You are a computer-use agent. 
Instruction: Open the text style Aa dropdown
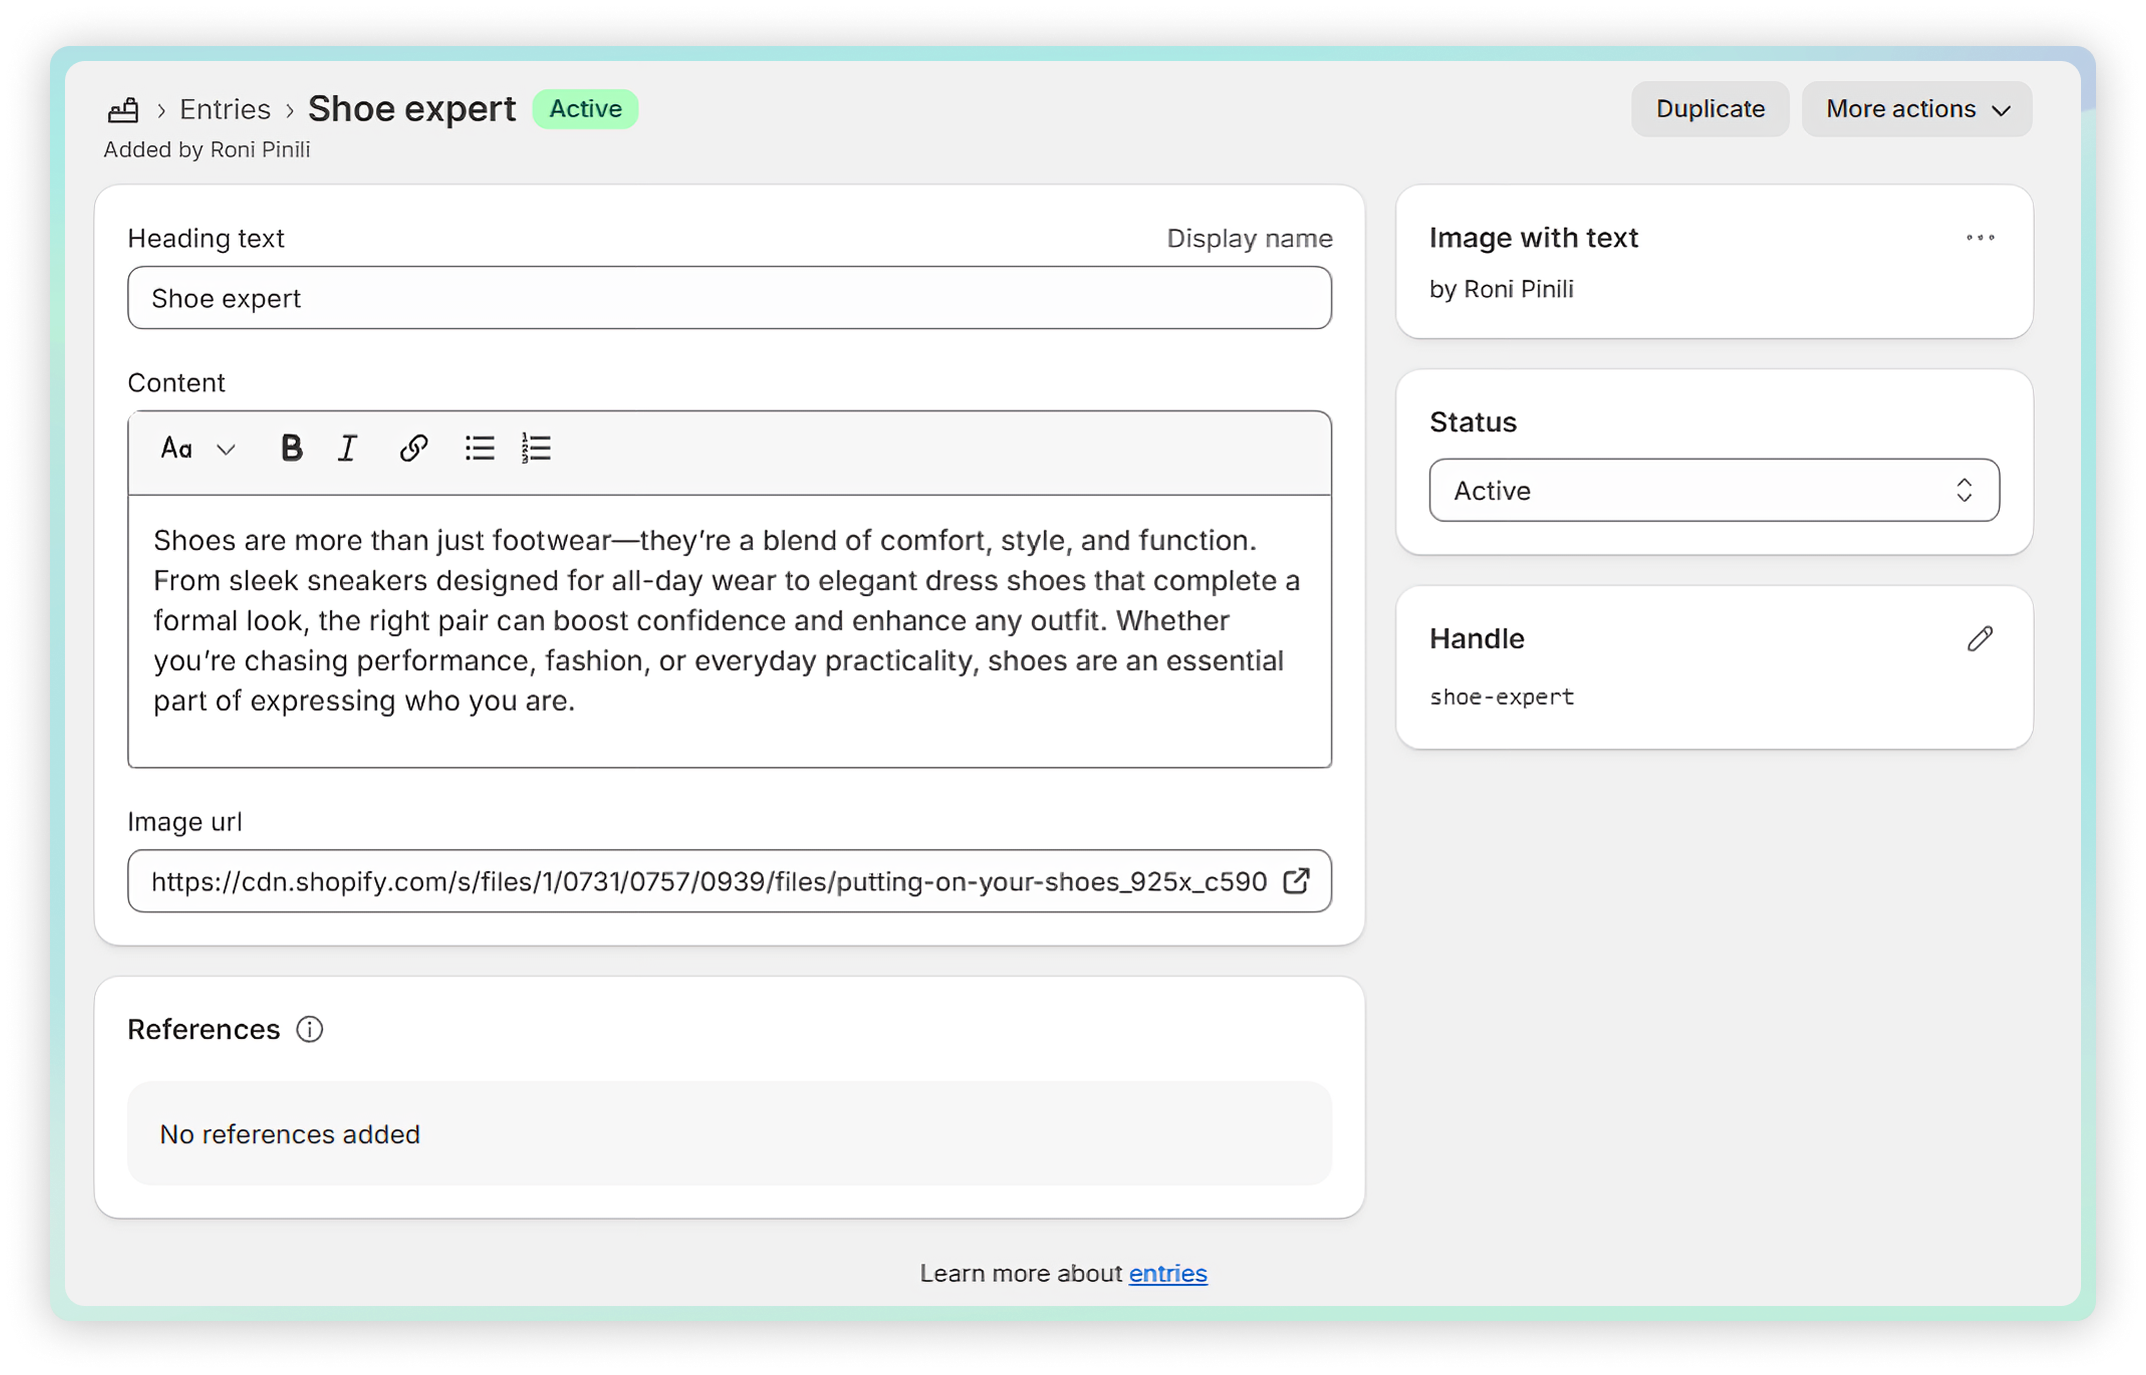[x=197, y=448]
